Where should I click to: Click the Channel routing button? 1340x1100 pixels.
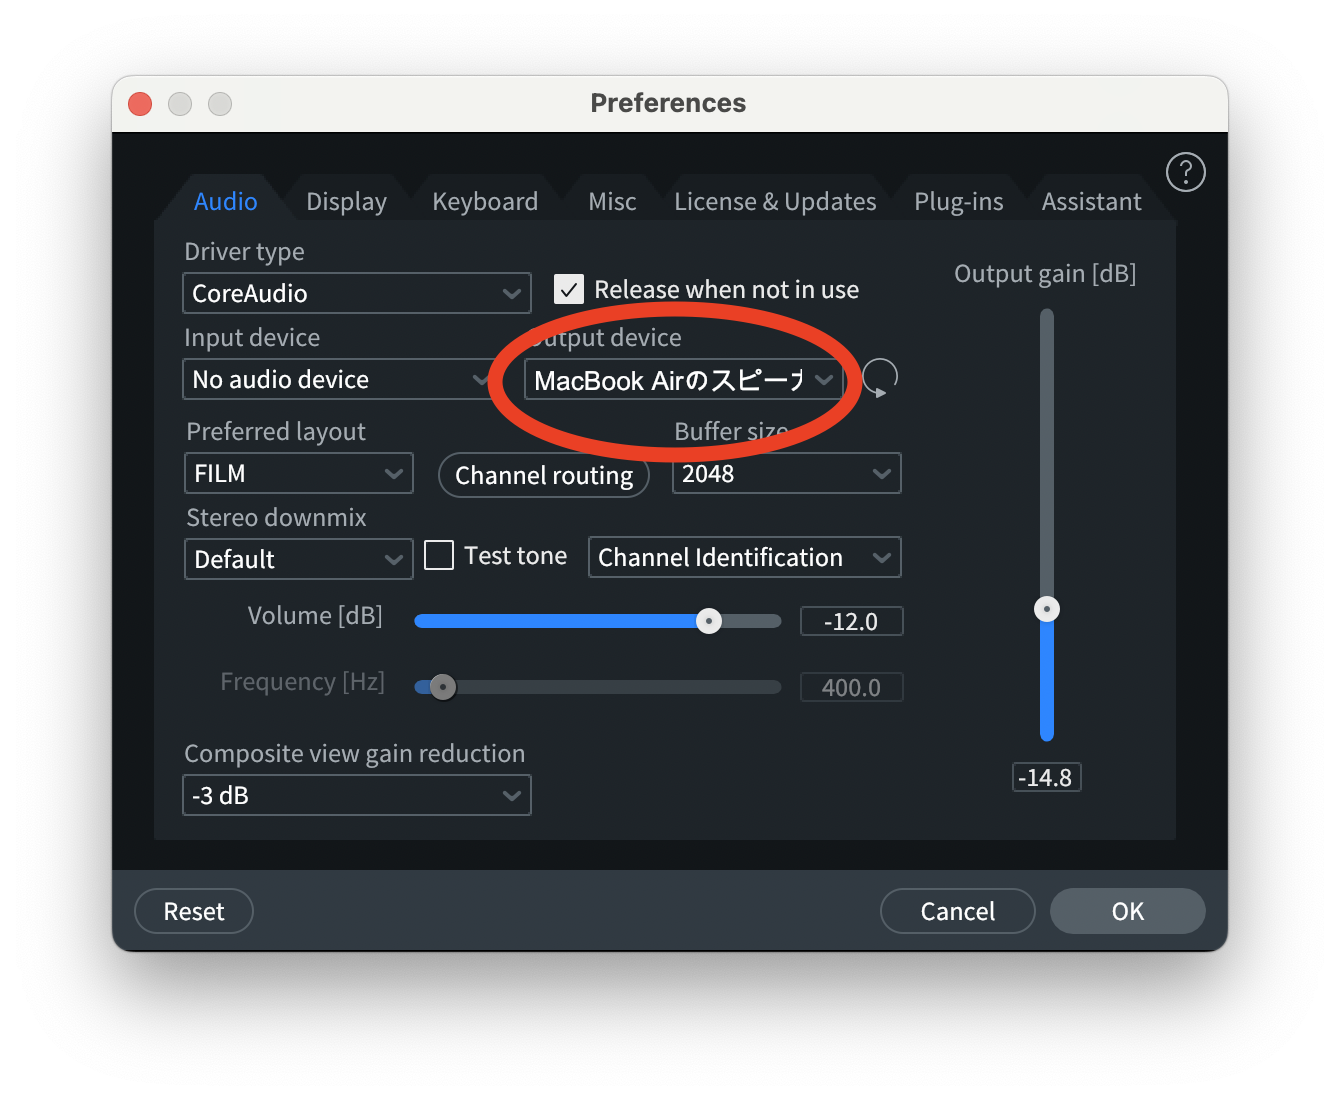point(544,475)
